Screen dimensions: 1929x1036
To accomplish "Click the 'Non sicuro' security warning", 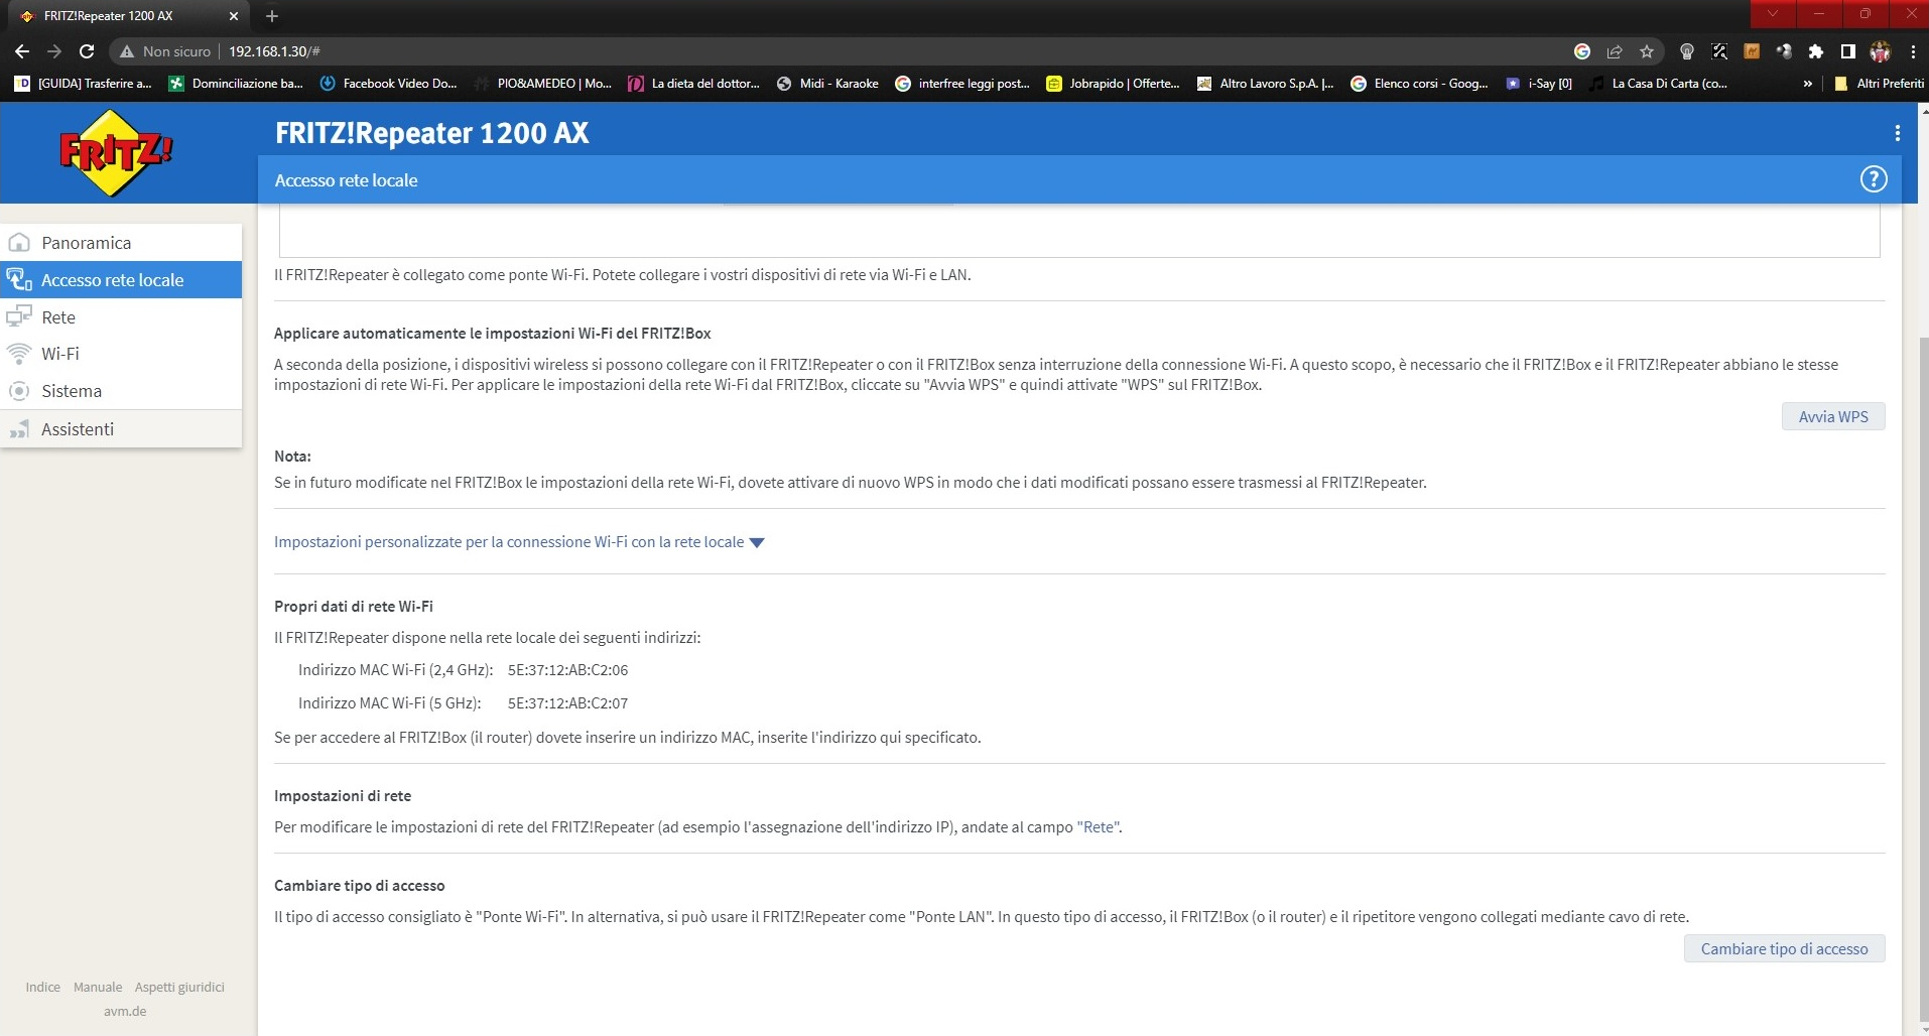I will pyautogui.click(x=166, y=51).
